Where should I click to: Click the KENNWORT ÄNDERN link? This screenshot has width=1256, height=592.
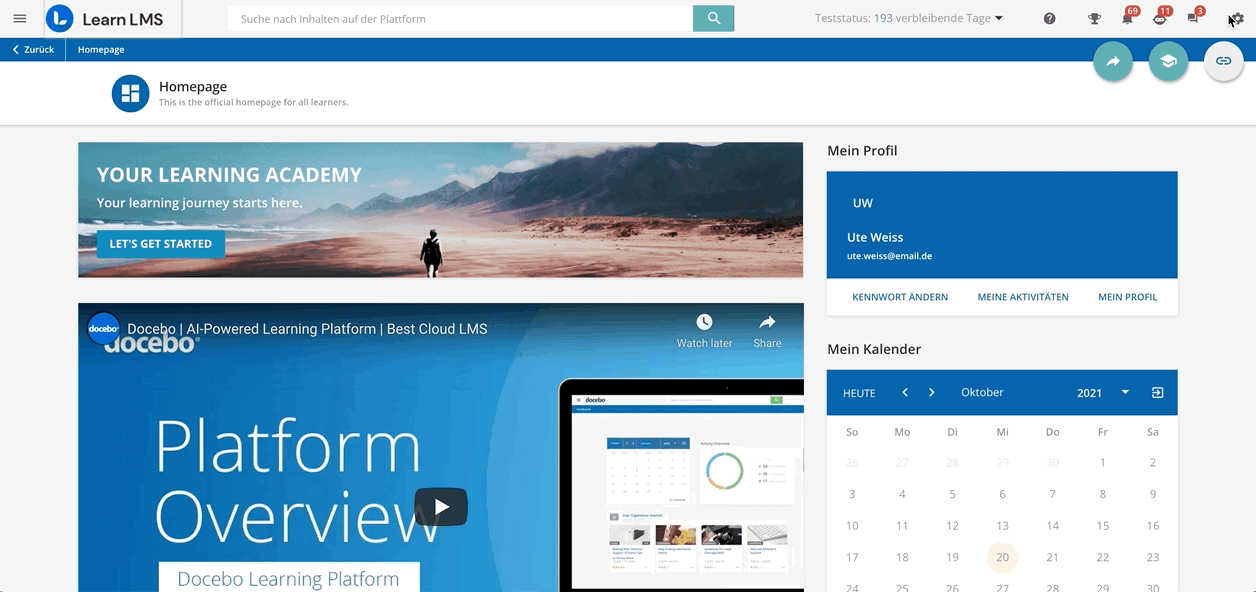click(900, 297)
